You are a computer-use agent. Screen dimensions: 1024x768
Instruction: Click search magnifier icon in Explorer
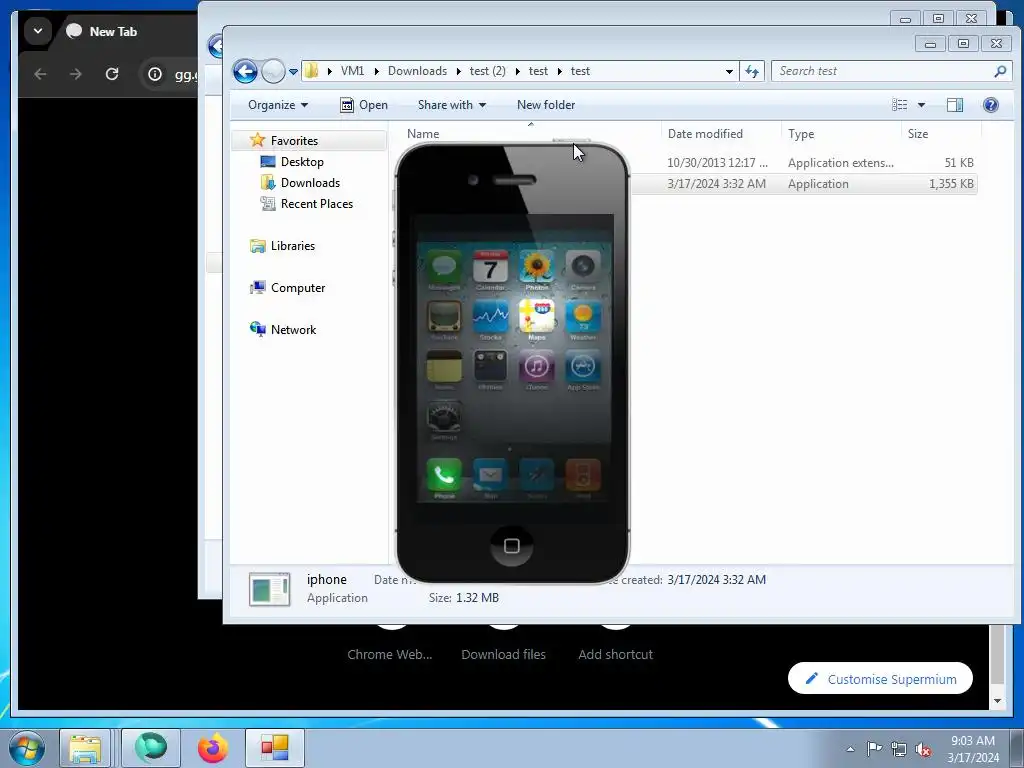[1000, 71]
